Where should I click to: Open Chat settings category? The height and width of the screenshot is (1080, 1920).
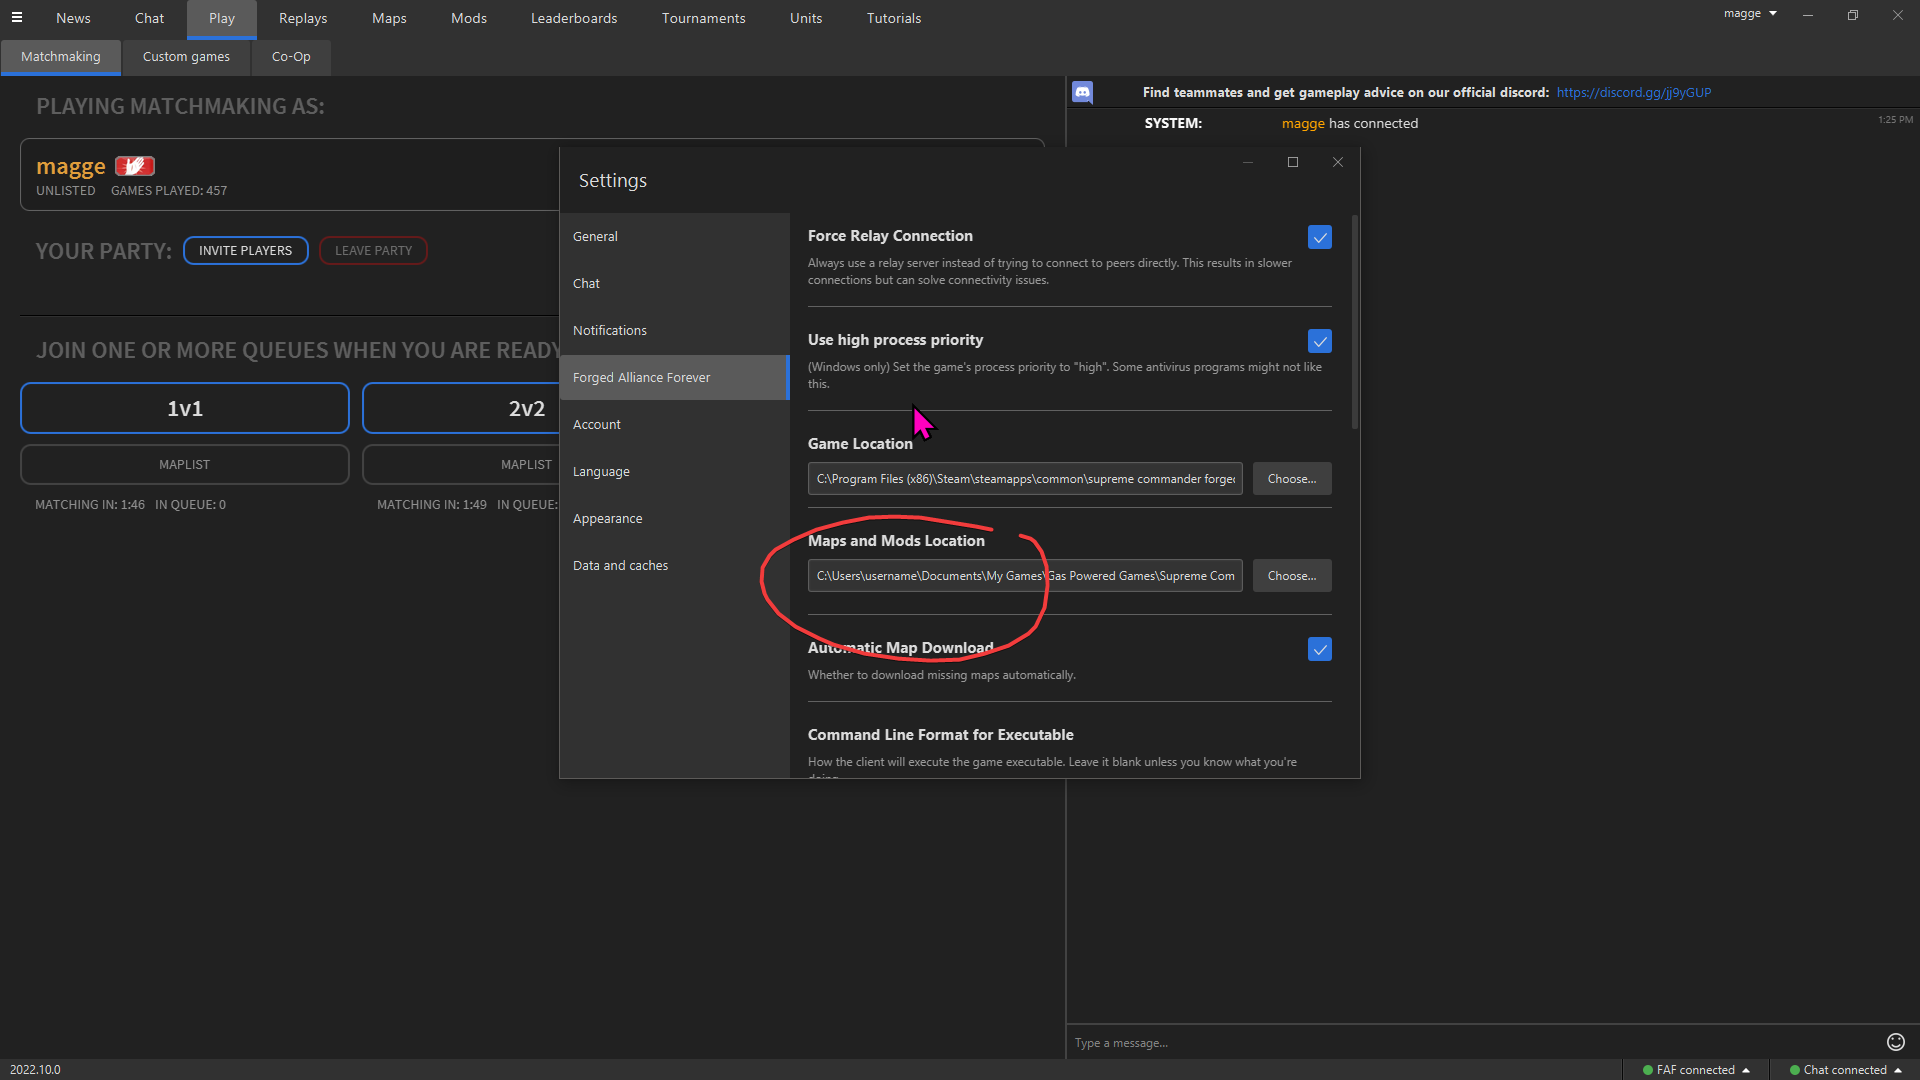[x=674, y=284]
